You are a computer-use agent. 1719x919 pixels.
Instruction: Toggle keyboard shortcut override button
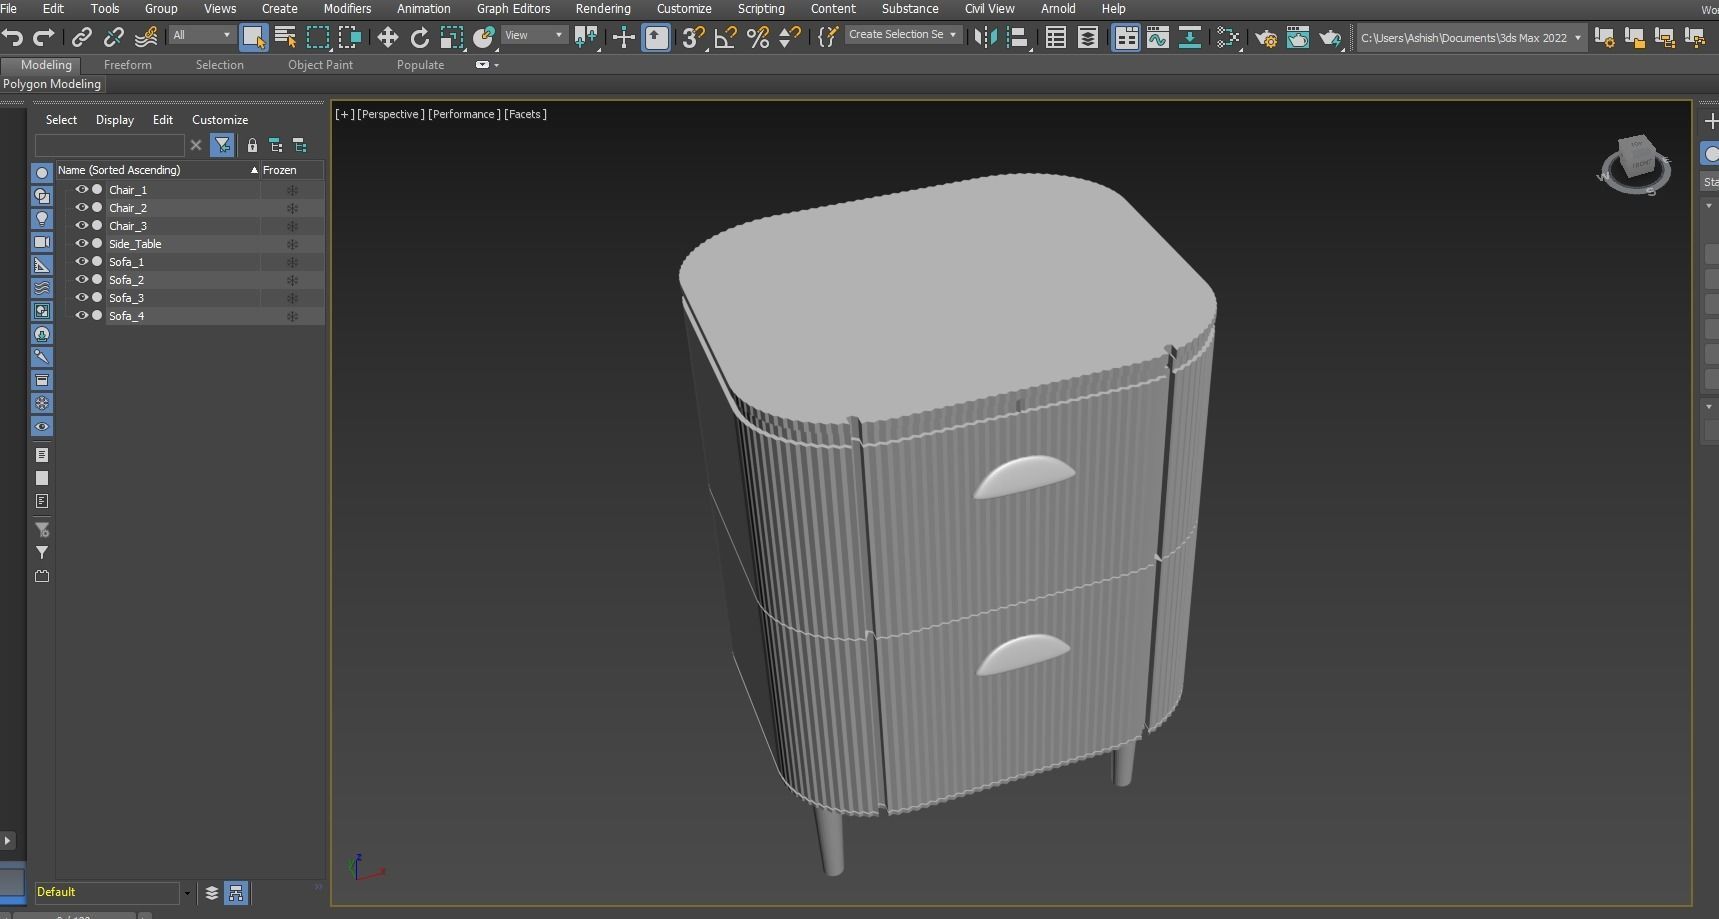click(656, 38)
